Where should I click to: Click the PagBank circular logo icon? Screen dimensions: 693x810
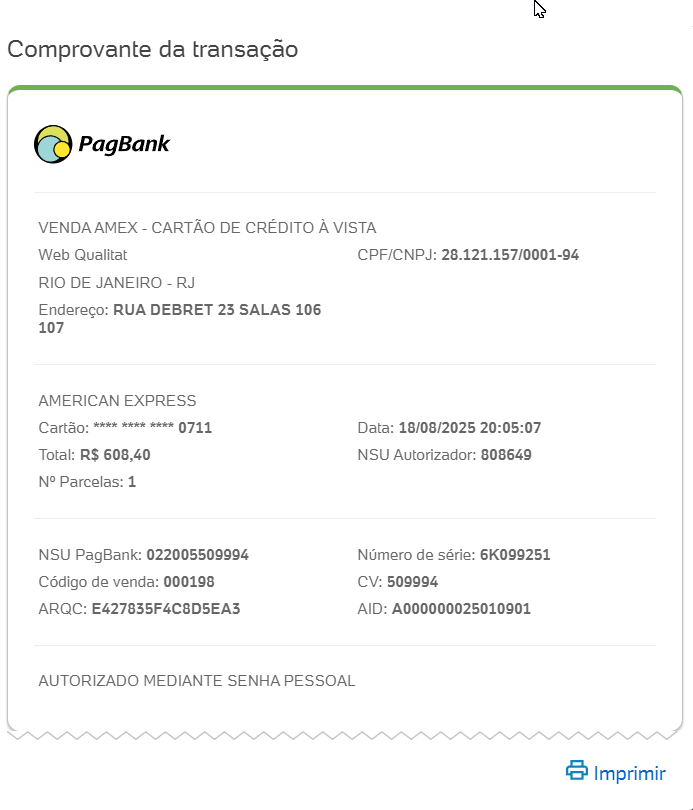pyautogui.click(x=53, y=144)
